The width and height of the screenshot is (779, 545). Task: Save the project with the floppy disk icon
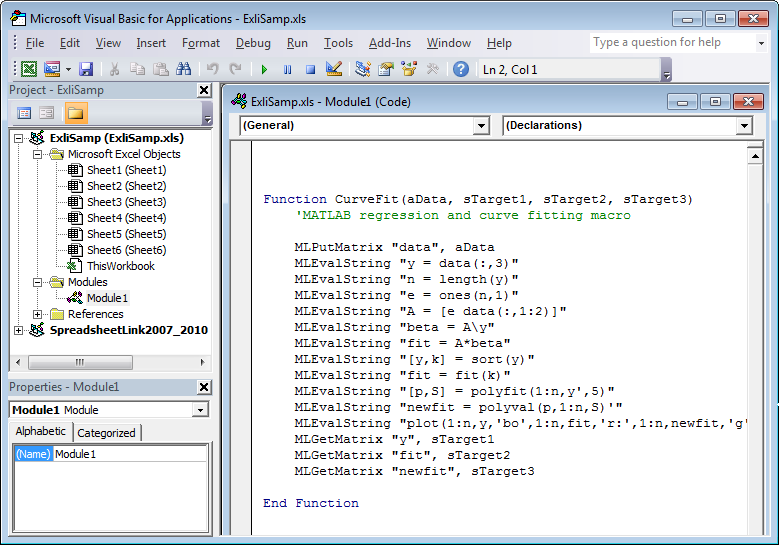(x=86, y=69)
